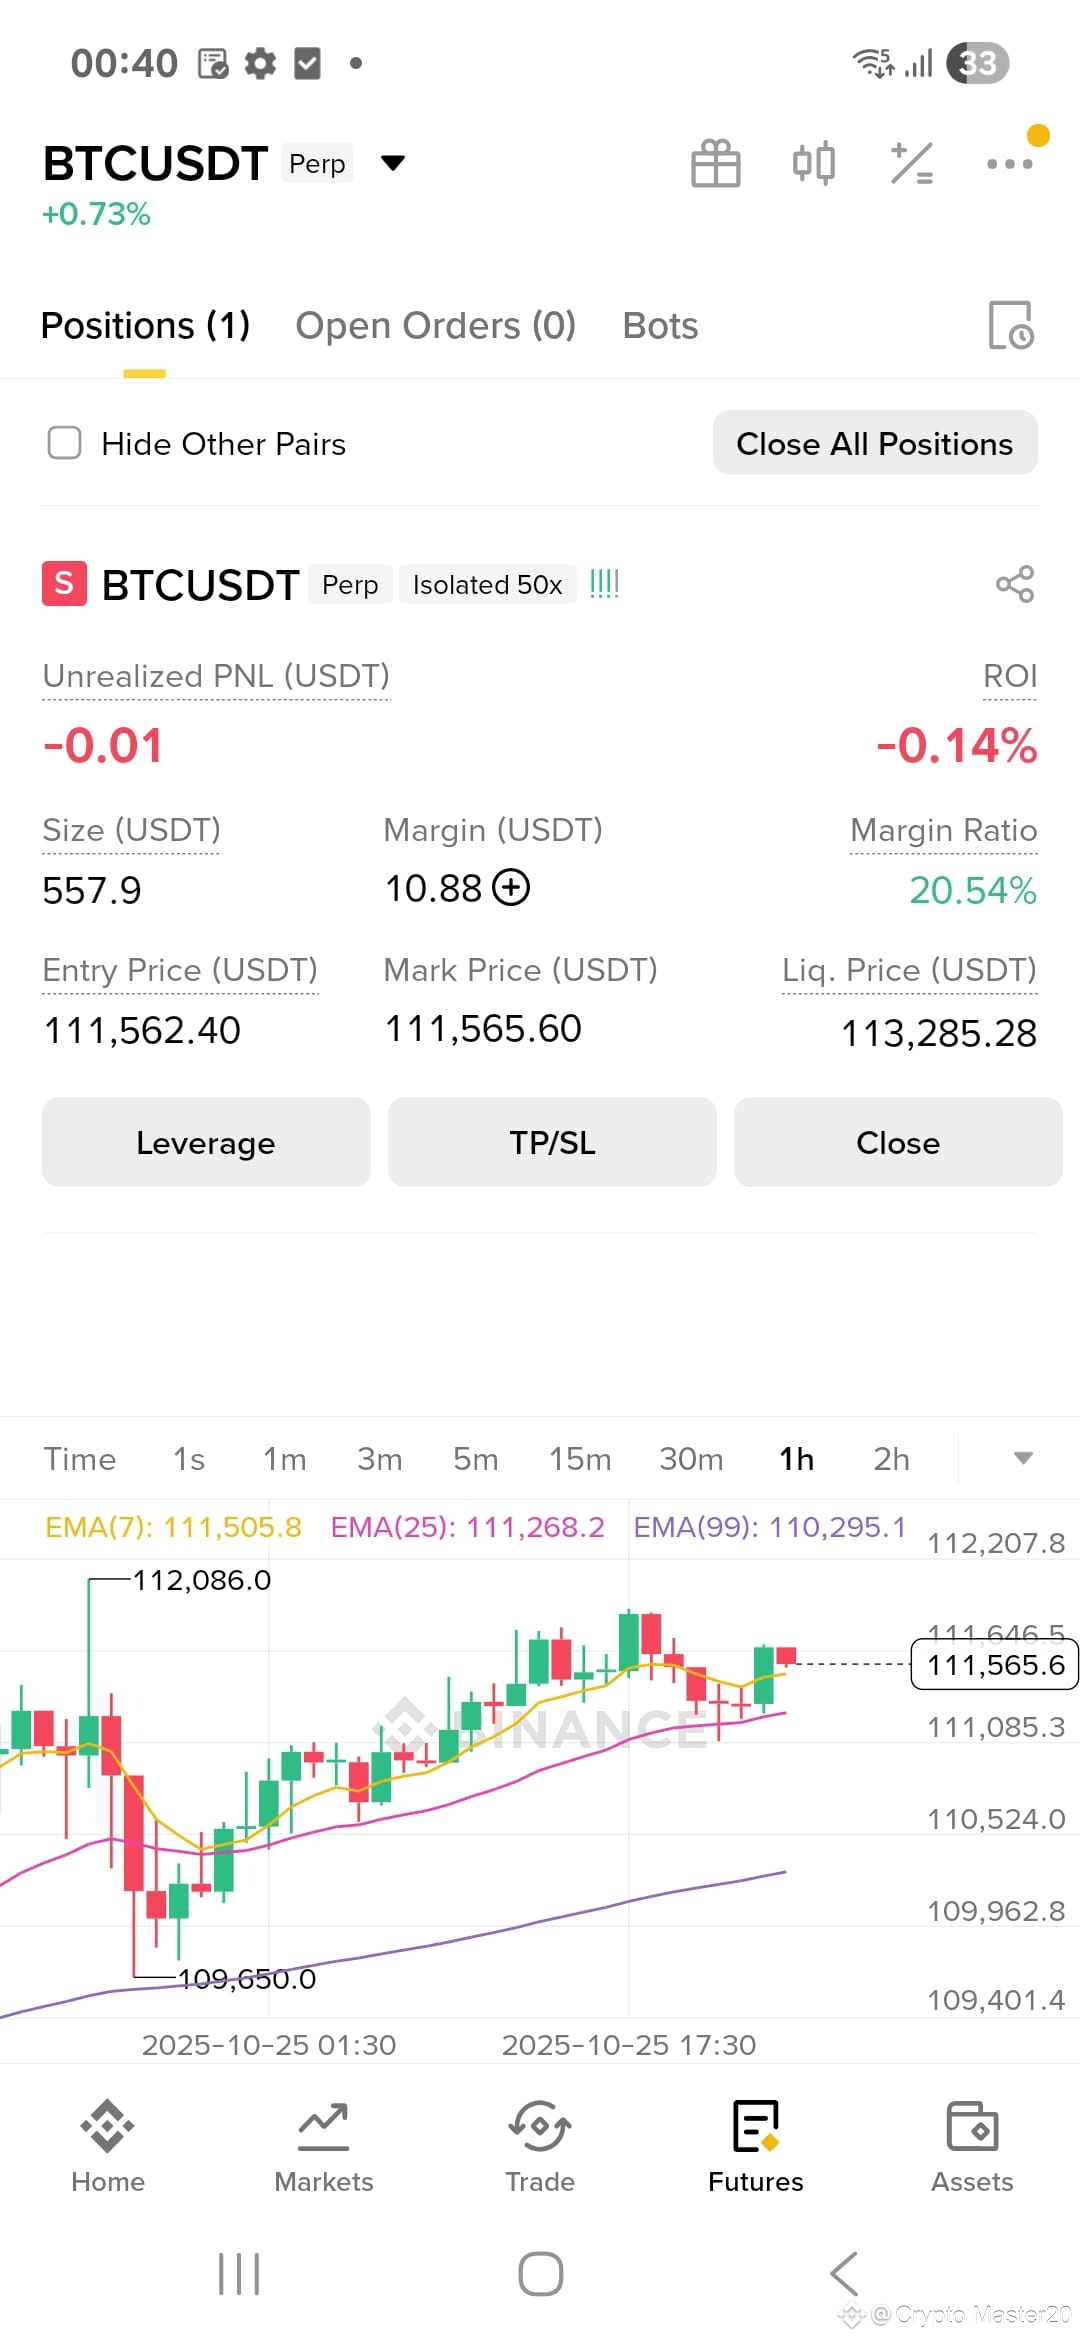
Task: Select the 15m timeframe
Action: click(x=580, y=1459)
